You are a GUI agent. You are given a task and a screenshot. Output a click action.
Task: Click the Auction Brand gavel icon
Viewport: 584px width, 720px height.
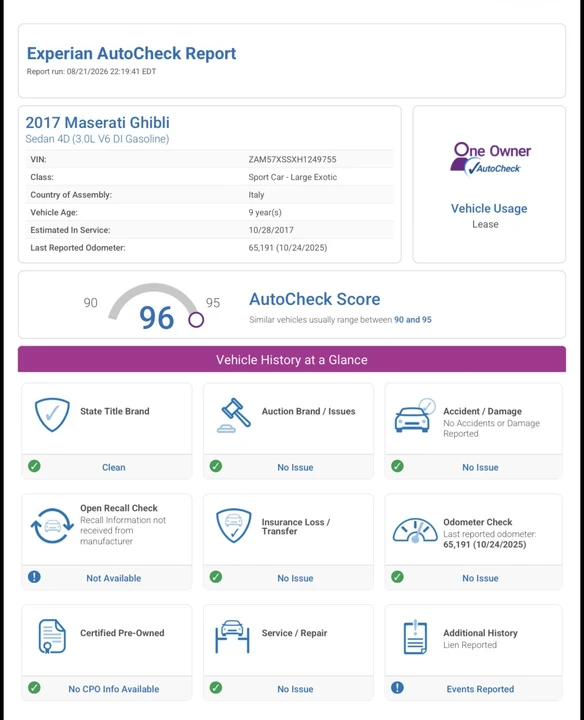pyautogui.click(x=234, y=415)
